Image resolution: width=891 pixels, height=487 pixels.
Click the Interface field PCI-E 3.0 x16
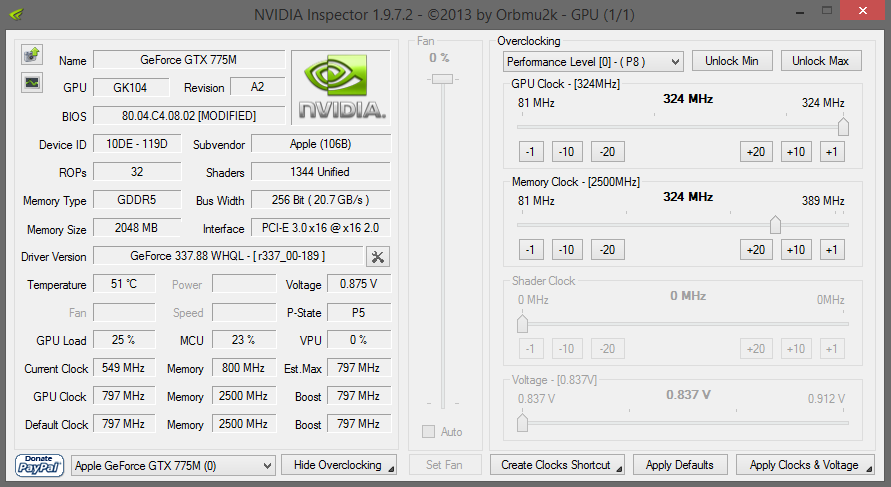coord(320,228)
